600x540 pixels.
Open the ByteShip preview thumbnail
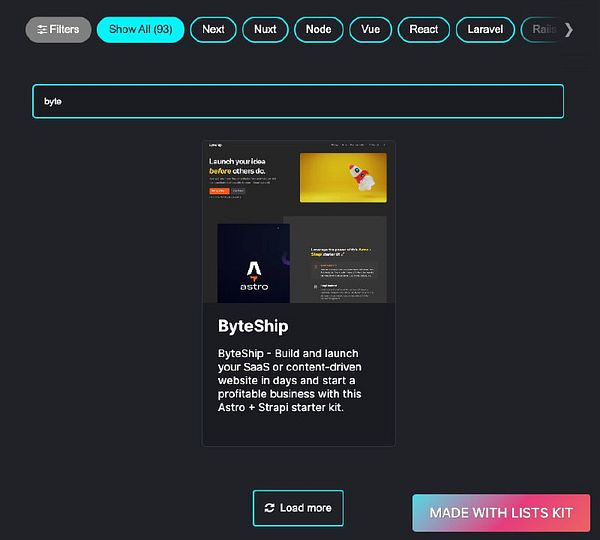pyautogui.click(x=298, y=222)
